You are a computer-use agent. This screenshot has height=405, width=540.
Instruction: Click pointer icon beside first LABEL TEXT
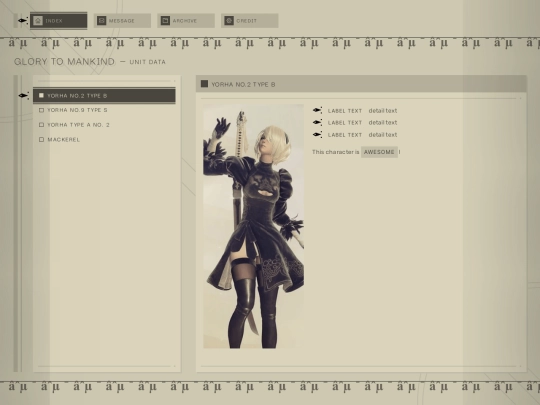[318, 110]
